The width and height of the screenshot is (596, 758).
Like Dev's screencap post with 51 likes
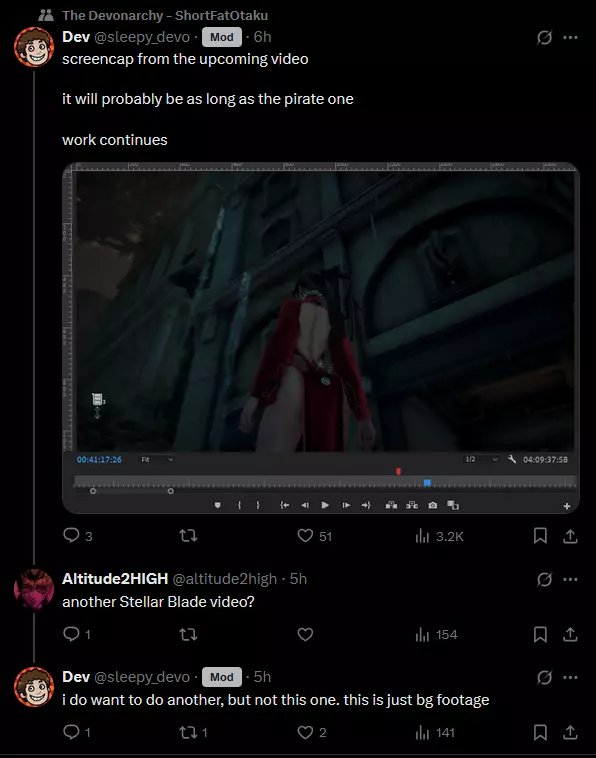[305, 536]
